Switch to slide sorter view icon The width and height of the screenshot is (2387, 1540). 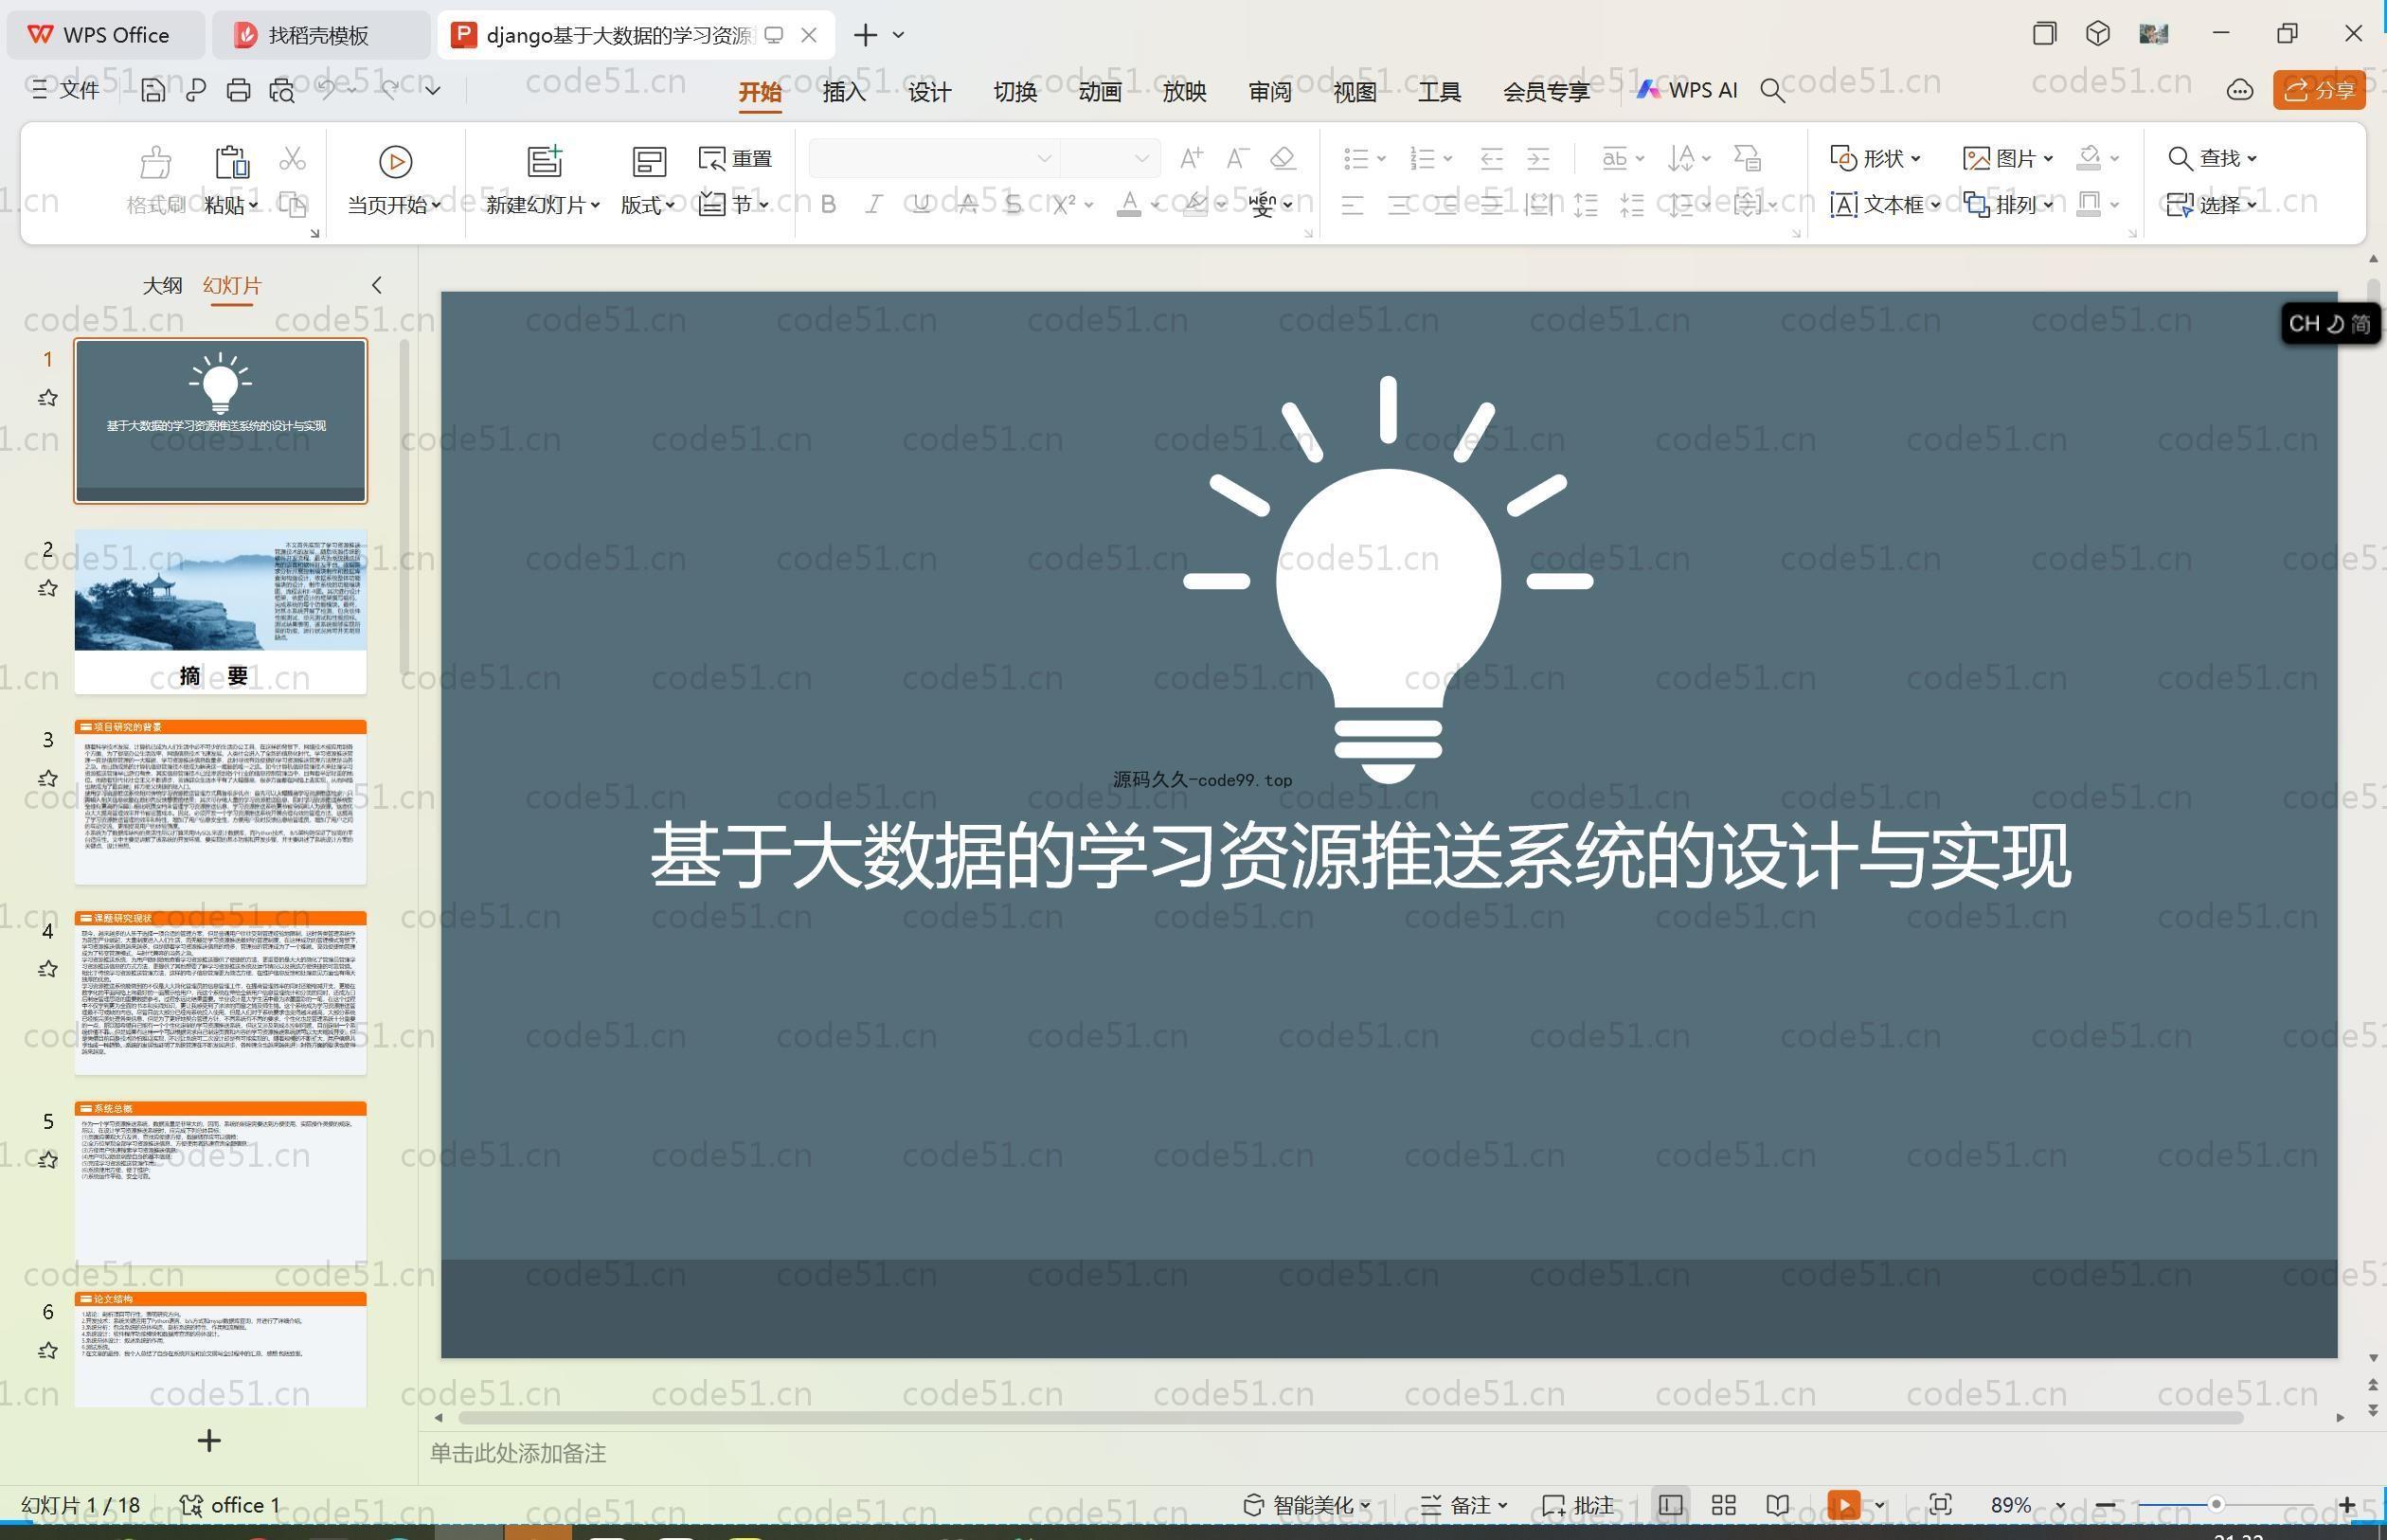pos(1723,1505)
